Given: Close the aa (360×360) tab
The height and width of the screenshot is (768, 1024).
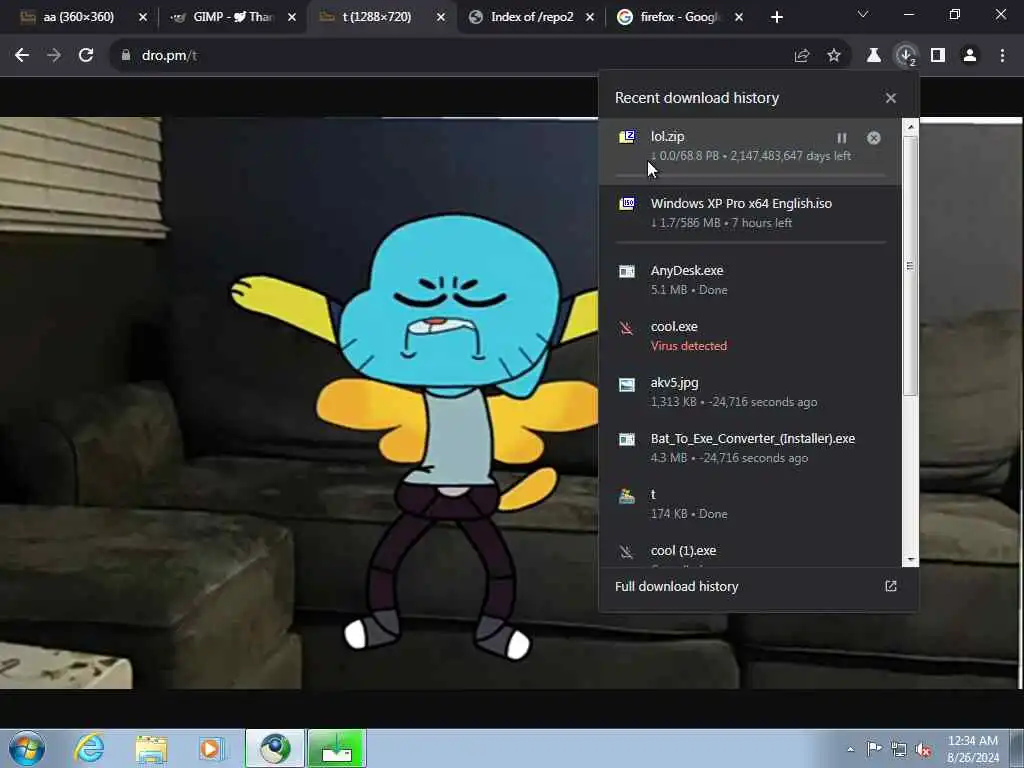Looking at the screenshot, I should tap(143, 17).
